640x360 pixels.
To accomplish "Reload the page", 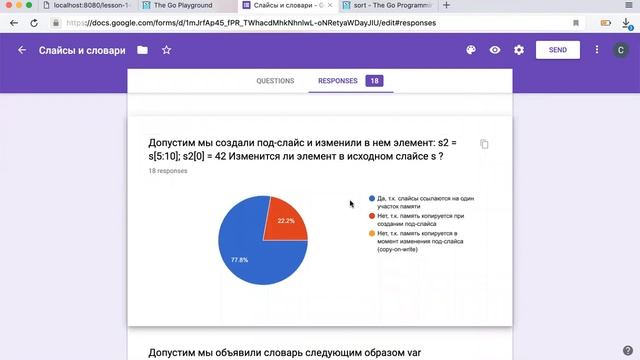I will click(x=34, y=23).
